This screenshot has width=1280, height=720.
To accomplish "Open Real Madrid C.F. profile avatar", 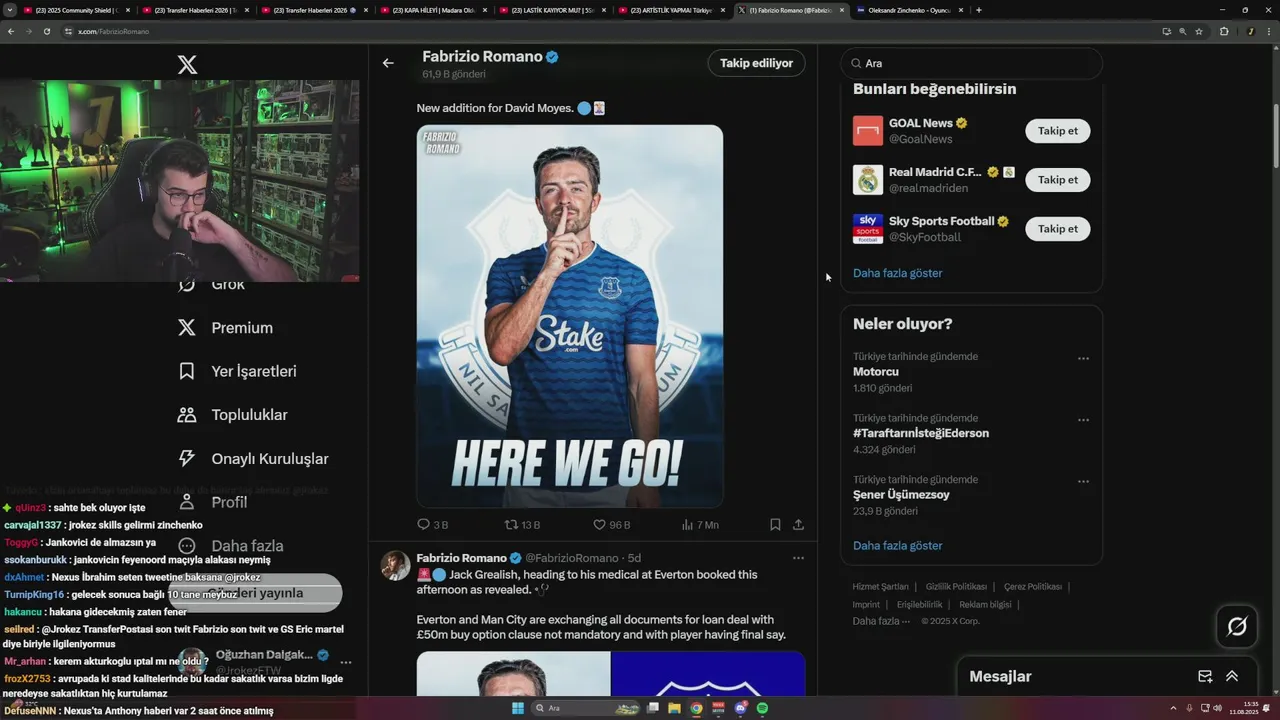I will (x=868, y=180).
